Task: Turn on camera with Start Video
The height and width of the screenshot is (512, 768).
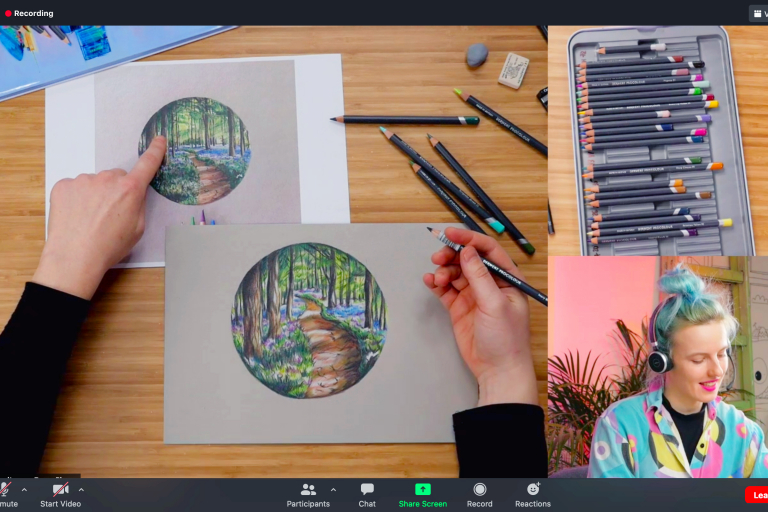Action: (x=61, y=489)
